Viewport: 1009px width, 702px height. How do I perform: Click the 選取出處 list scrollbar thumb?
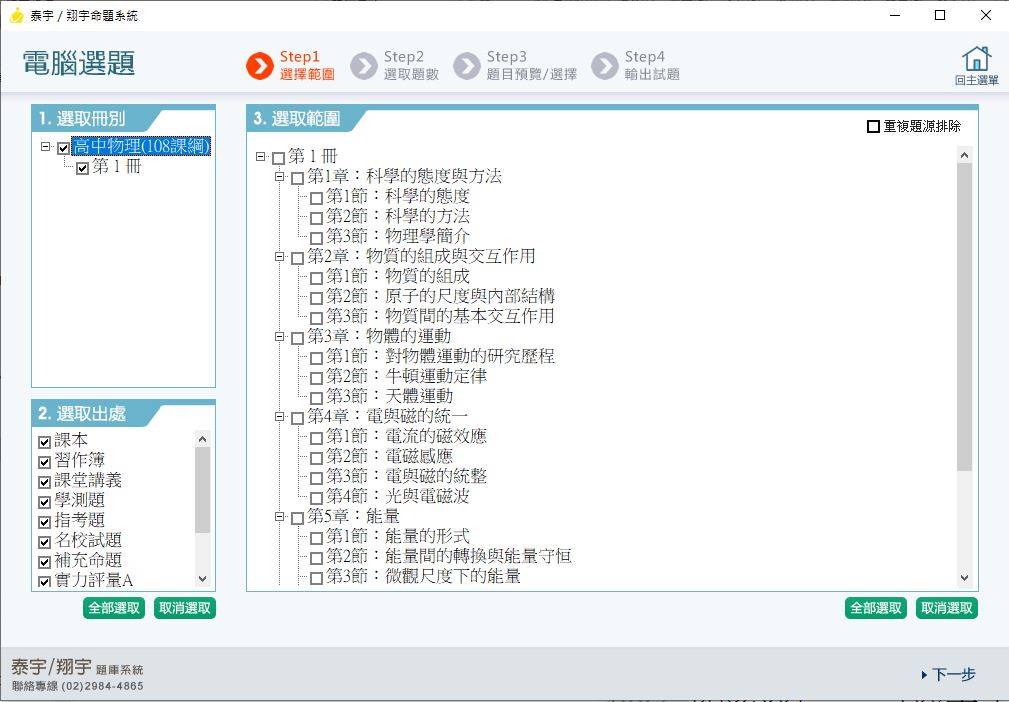coord(203,490)
